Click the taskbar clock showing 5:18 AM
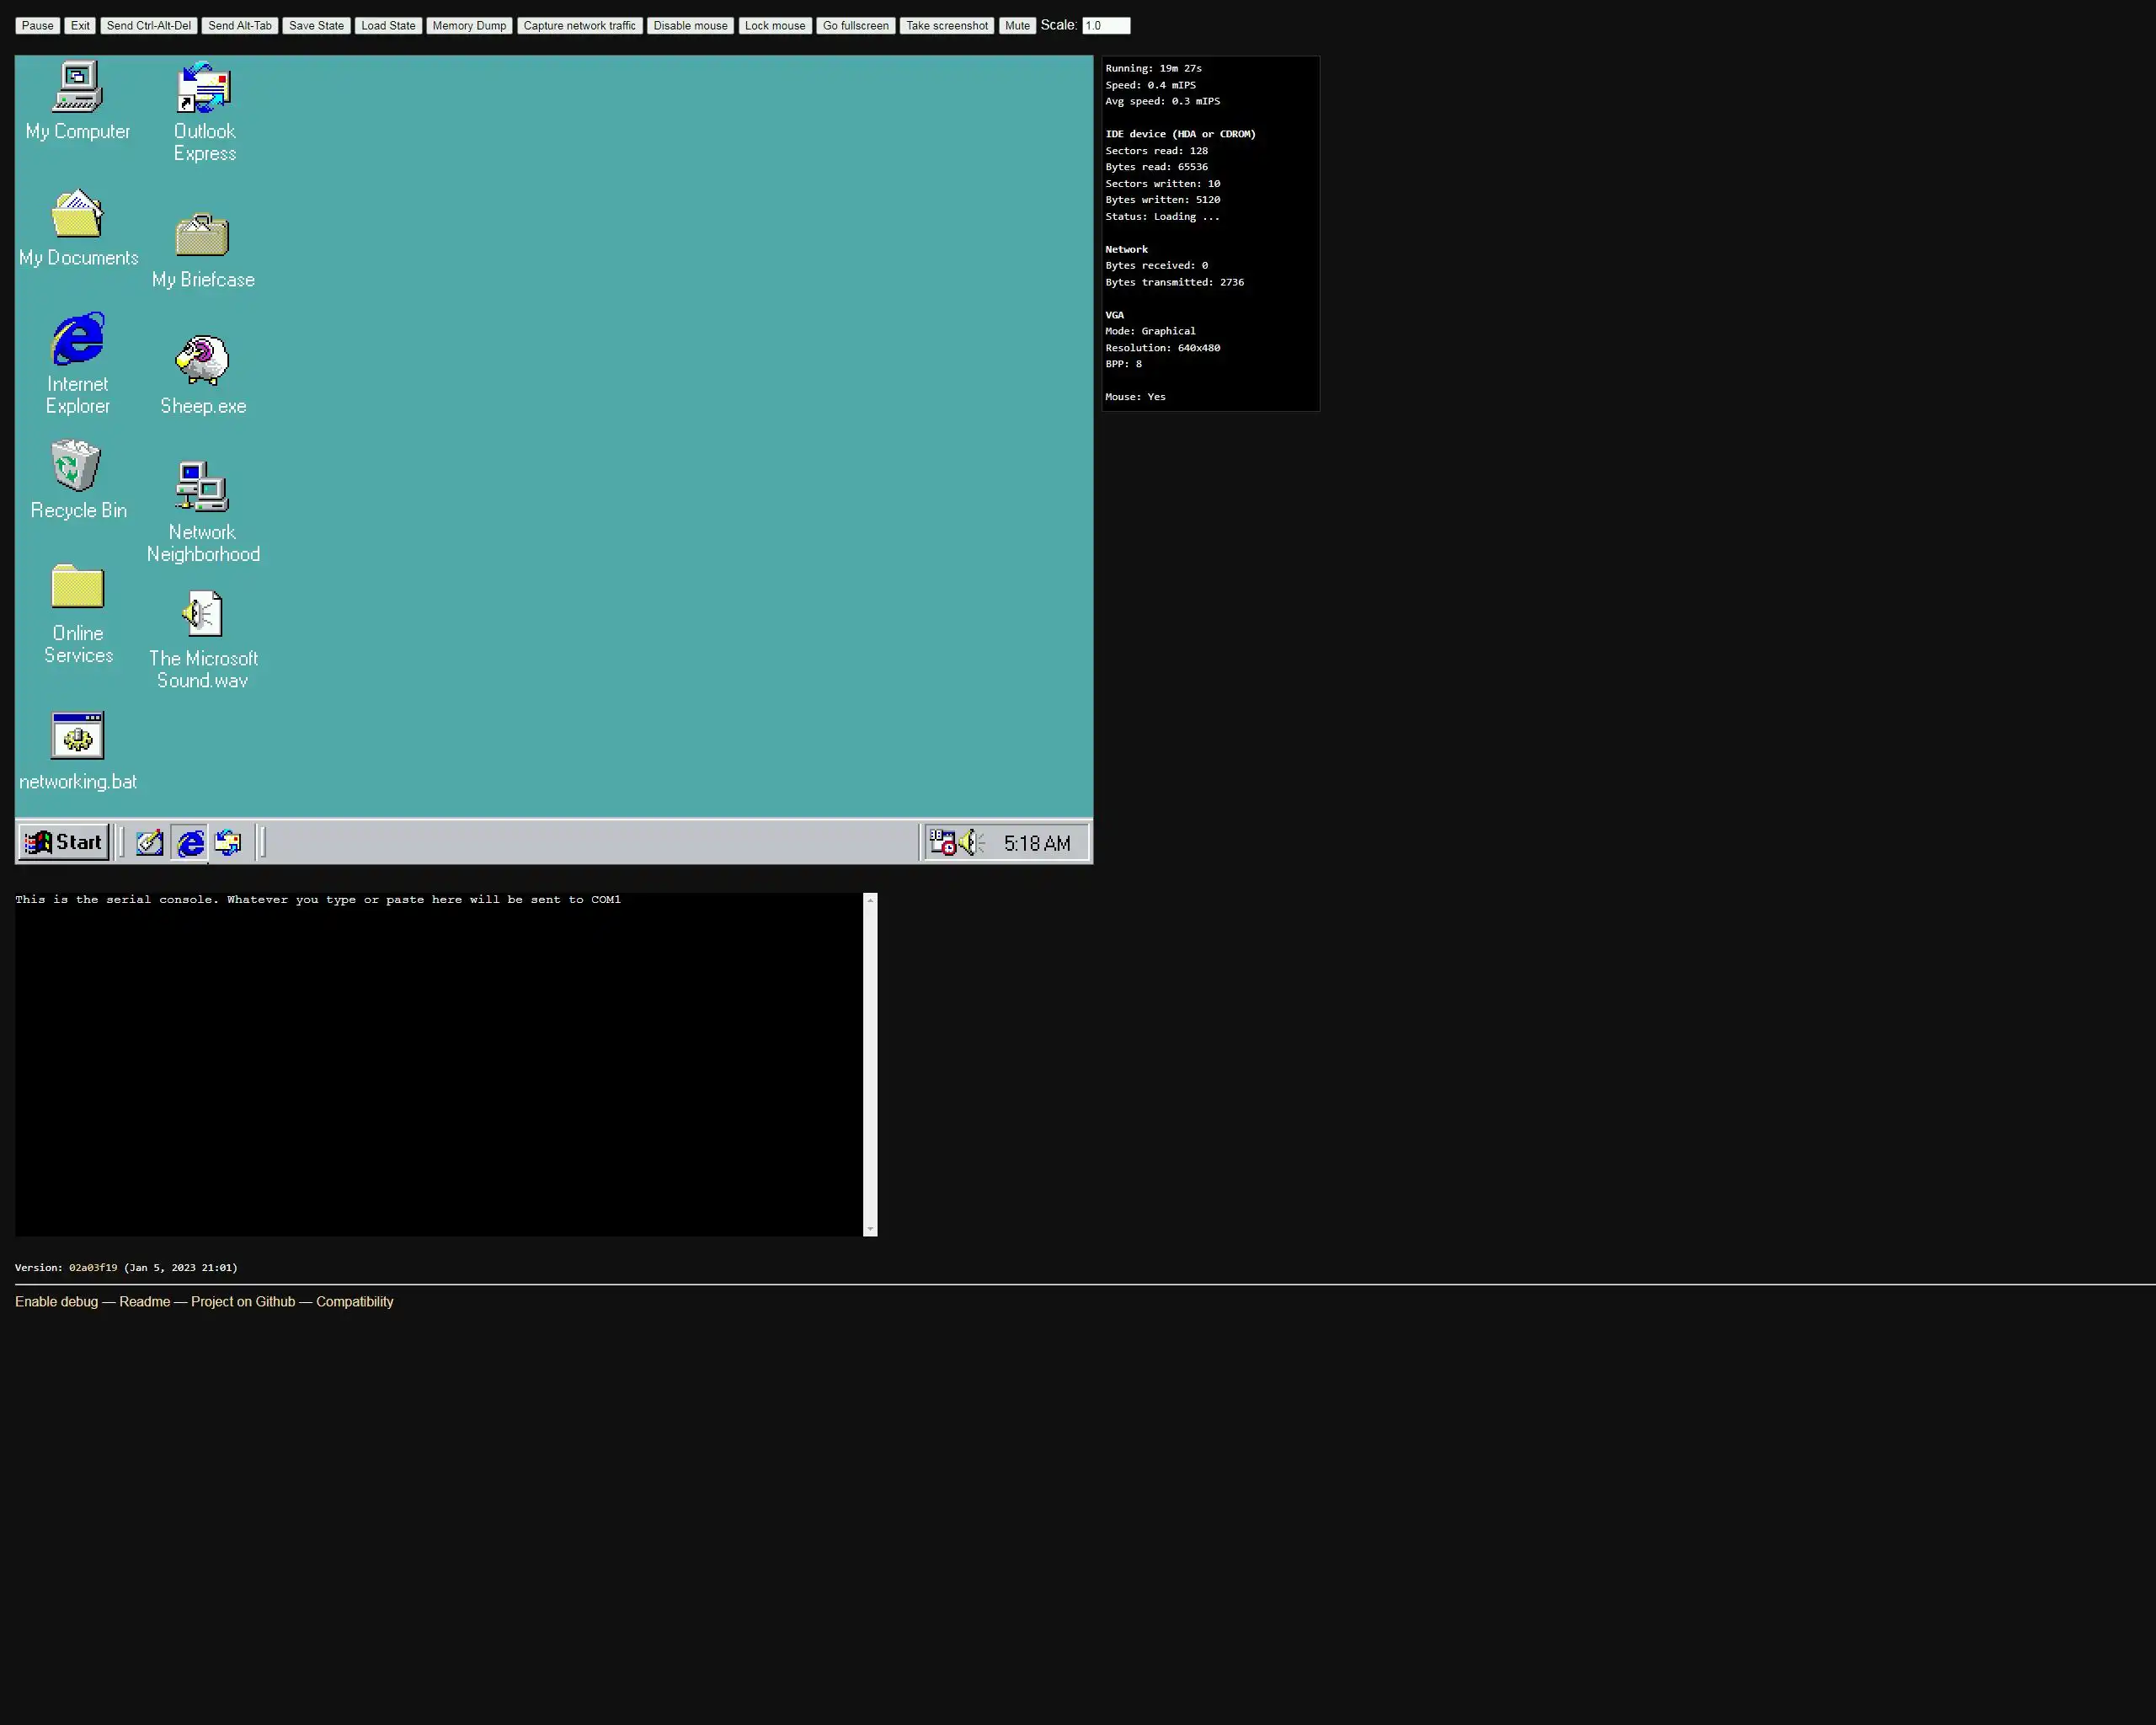 (x=1036, y=843)
